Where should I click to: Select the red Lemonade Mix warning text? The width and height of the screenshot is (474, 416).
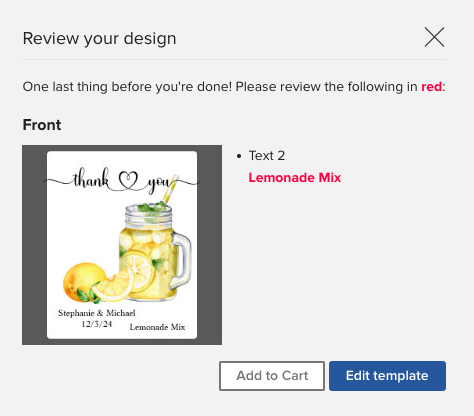[x=295, y=177]
